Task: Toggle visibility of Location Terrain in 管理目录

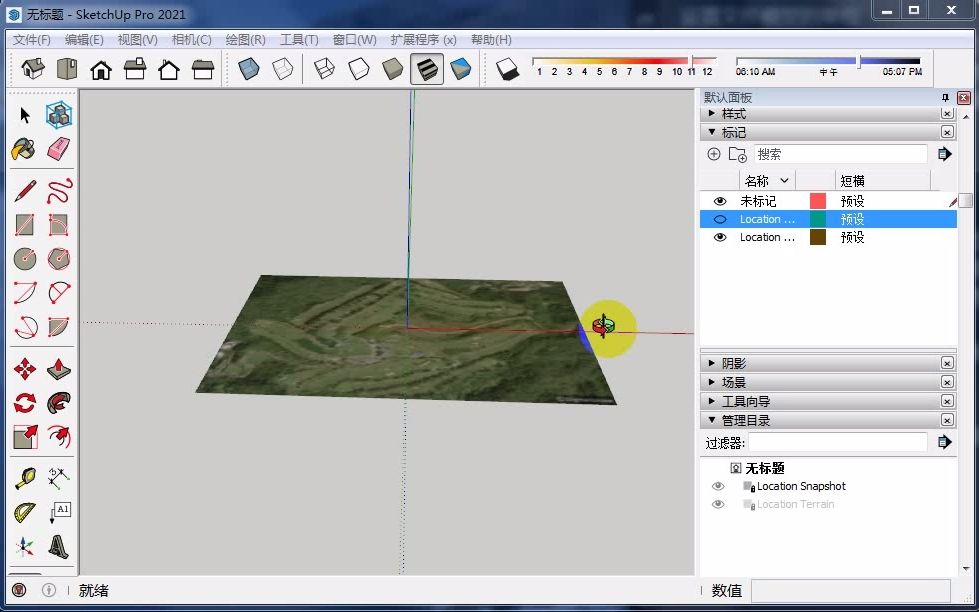Action: 718,504
